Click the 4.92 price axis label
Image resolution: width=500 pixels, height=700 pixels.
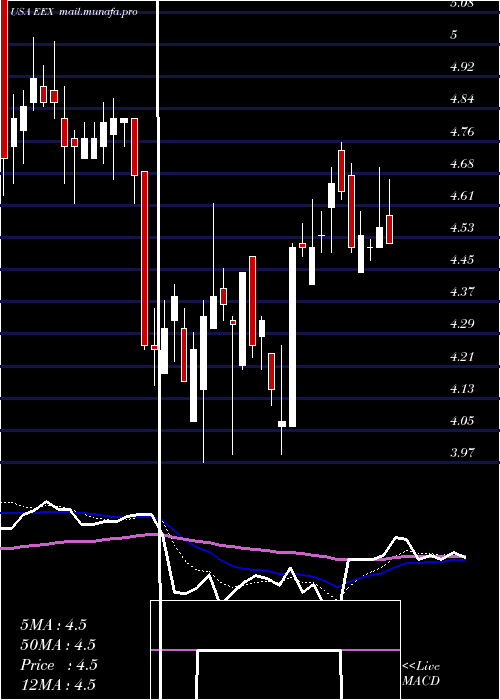pos(462,67)
